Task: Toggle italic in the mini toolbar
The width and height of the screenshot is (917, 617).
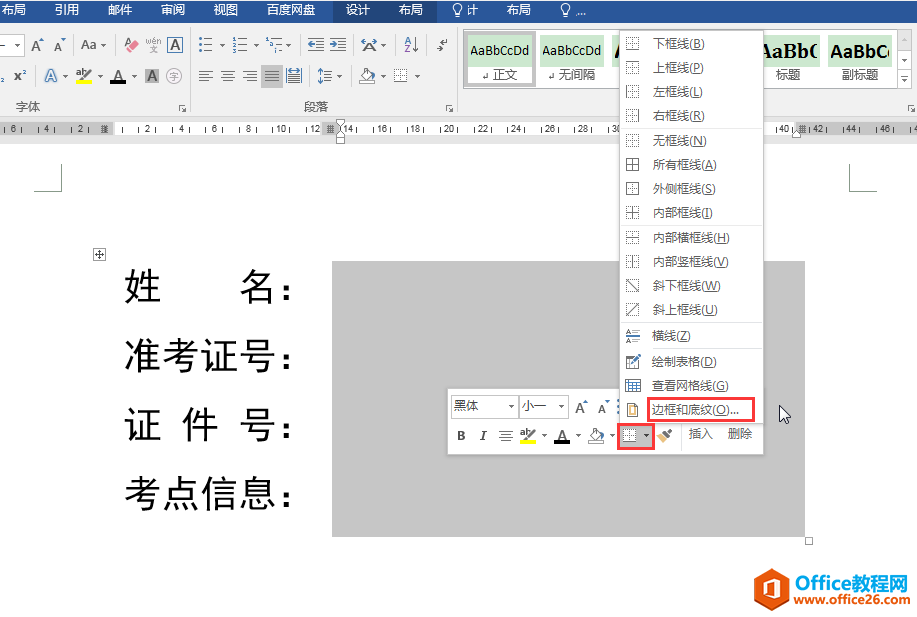Action: pyautogui.click(x=483, y=436)
